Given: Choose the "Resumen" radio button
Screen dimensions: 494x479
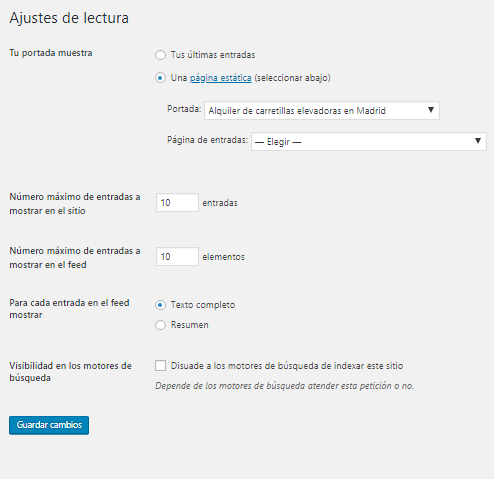Looking at the screenshot, I should pos(160,325).
